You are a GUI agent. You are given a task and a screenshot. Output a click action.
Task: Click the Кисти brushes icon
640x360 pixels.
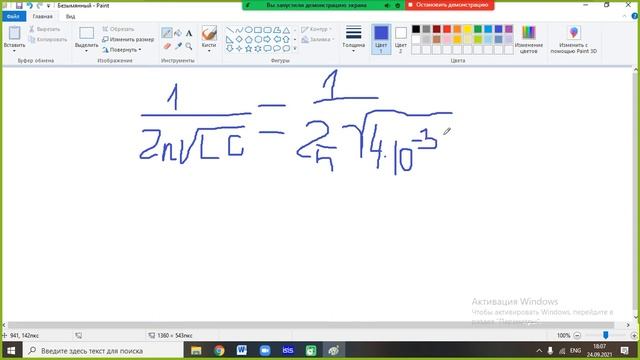209,33
